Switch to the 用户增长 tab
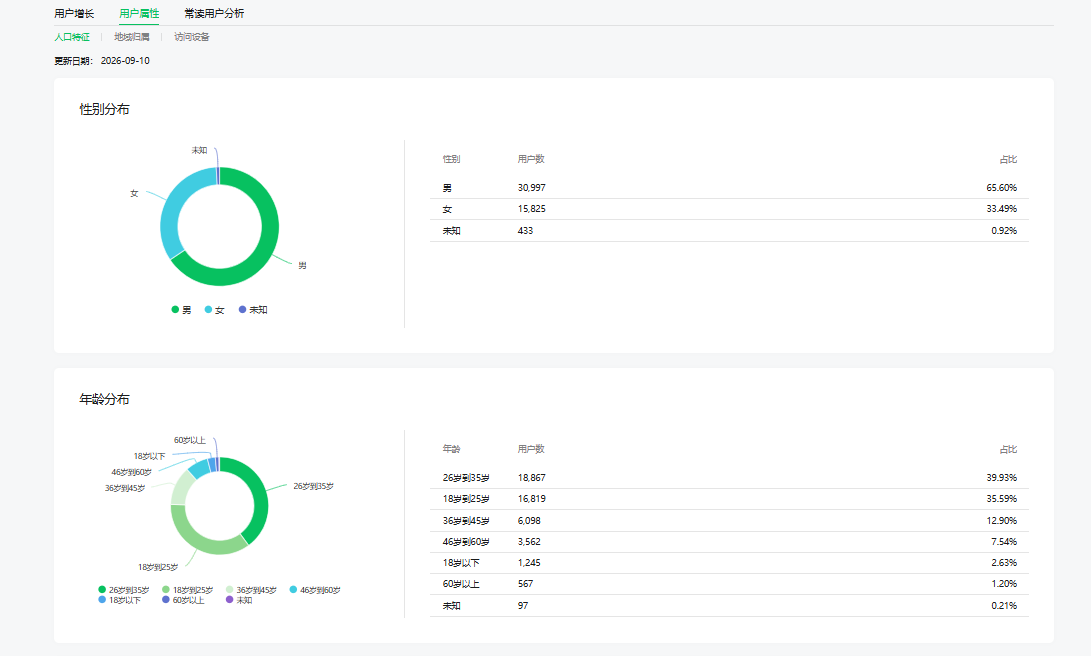The image size is (1091, 656). 74,13
